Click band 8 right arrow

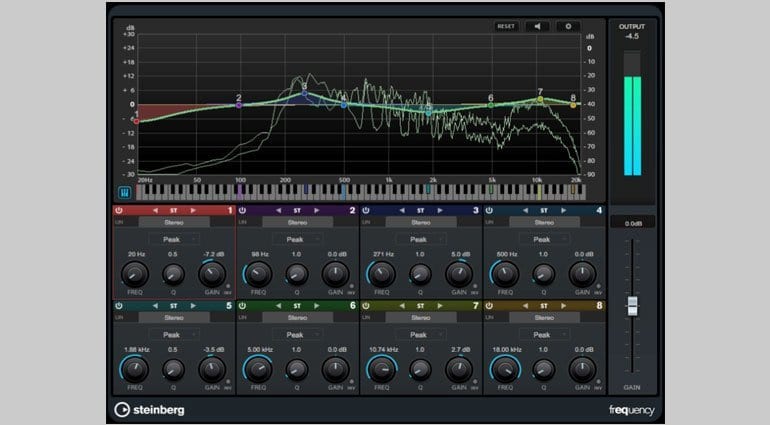pyautogui.click(x=563, y=306)
